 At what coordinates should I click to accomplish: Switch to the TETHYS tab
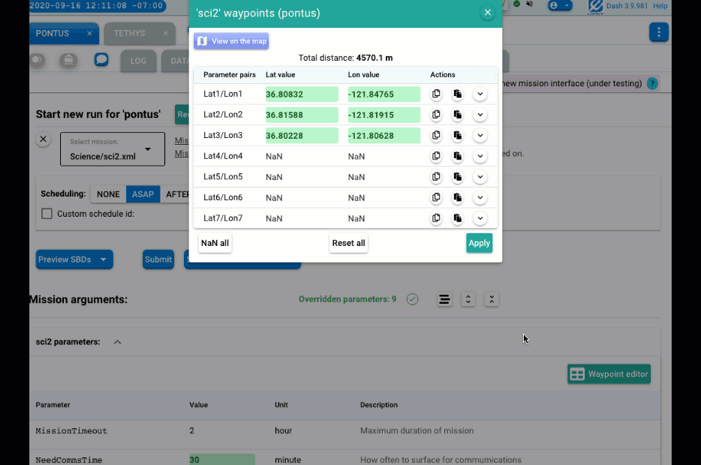point(129,33)
